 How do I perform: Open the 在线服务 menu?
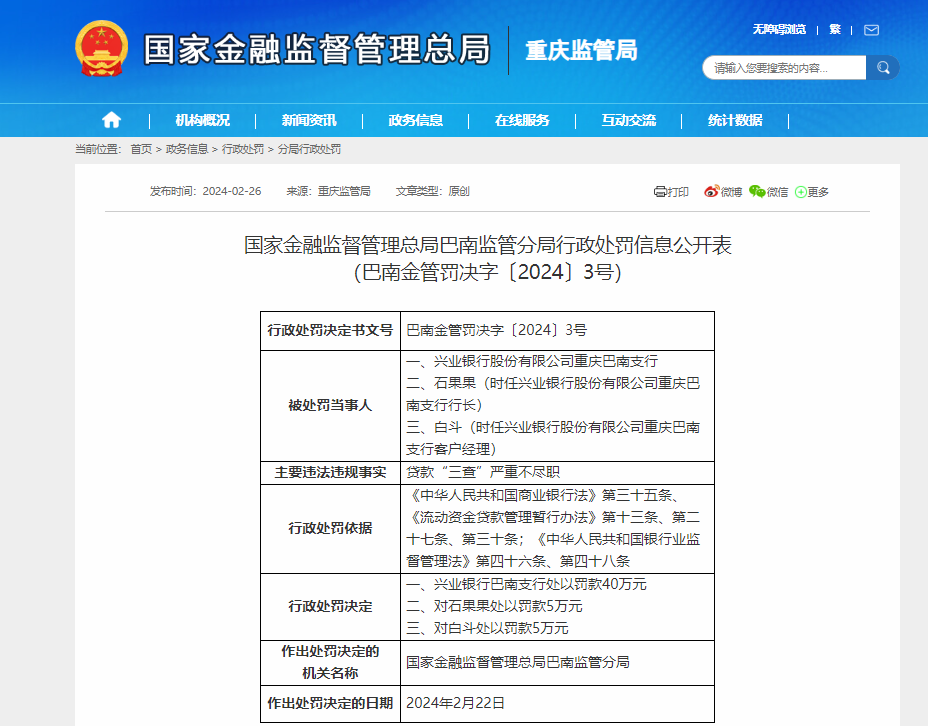tap(524, 120)
